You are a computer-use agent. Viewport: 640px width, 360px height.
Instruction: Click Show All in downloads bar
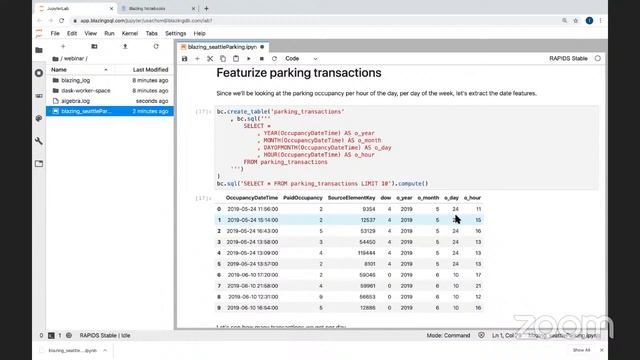581,350
